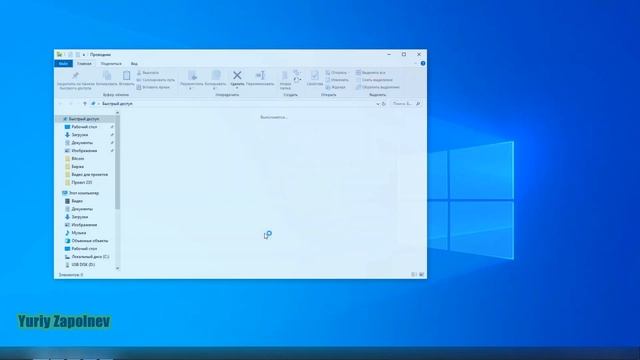
Task: Switch to the Поделиться (Share) tab
Action: pyautogui.click(x=111, y=64)
